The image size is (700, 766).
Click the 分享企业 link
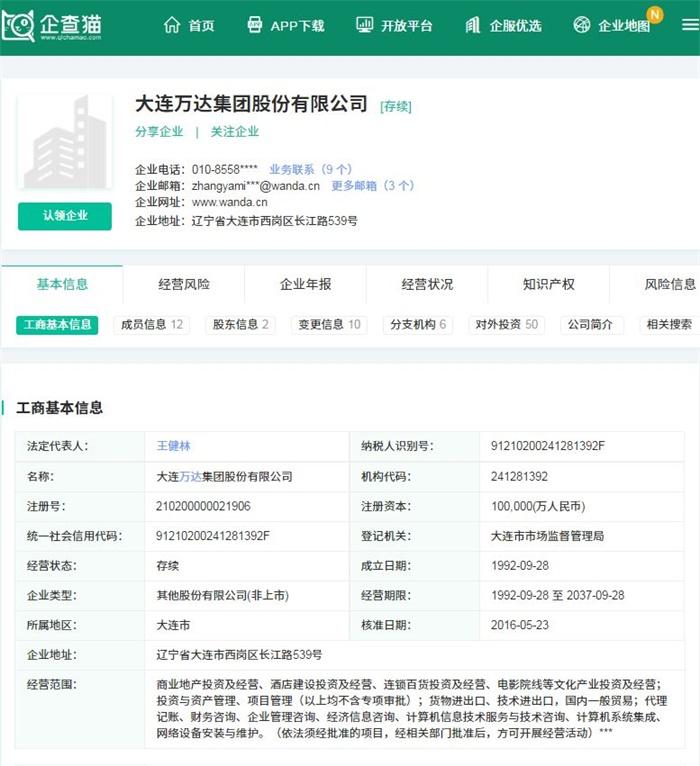pyautogui.click(x=159, y=131)
